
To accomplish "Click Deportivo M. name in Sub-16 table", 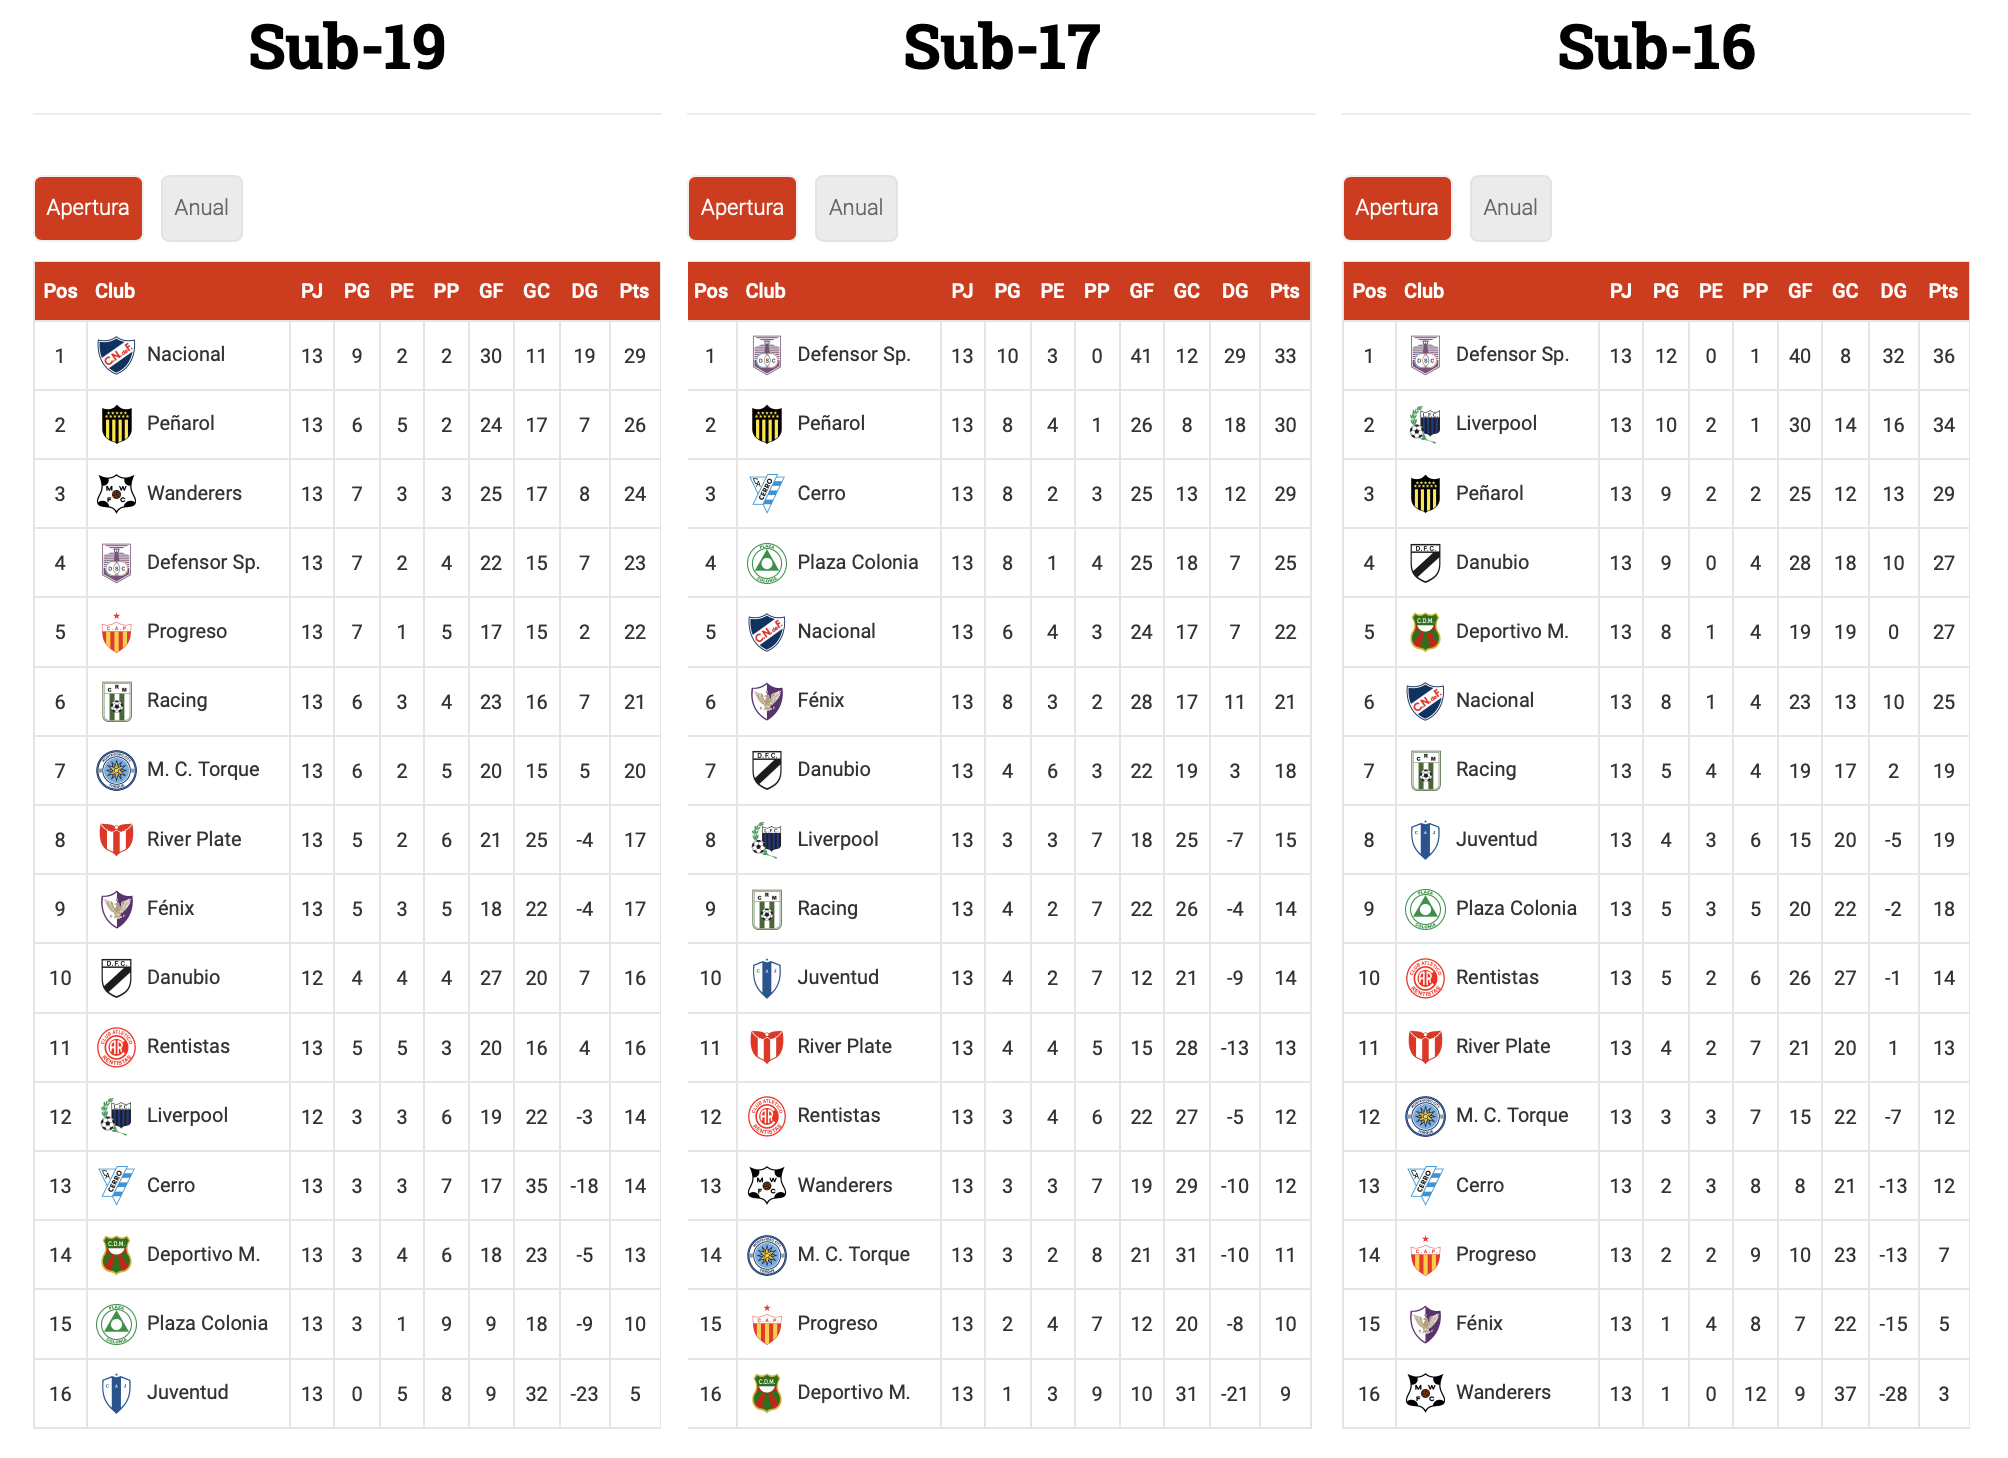I will tap(1511, 631).
